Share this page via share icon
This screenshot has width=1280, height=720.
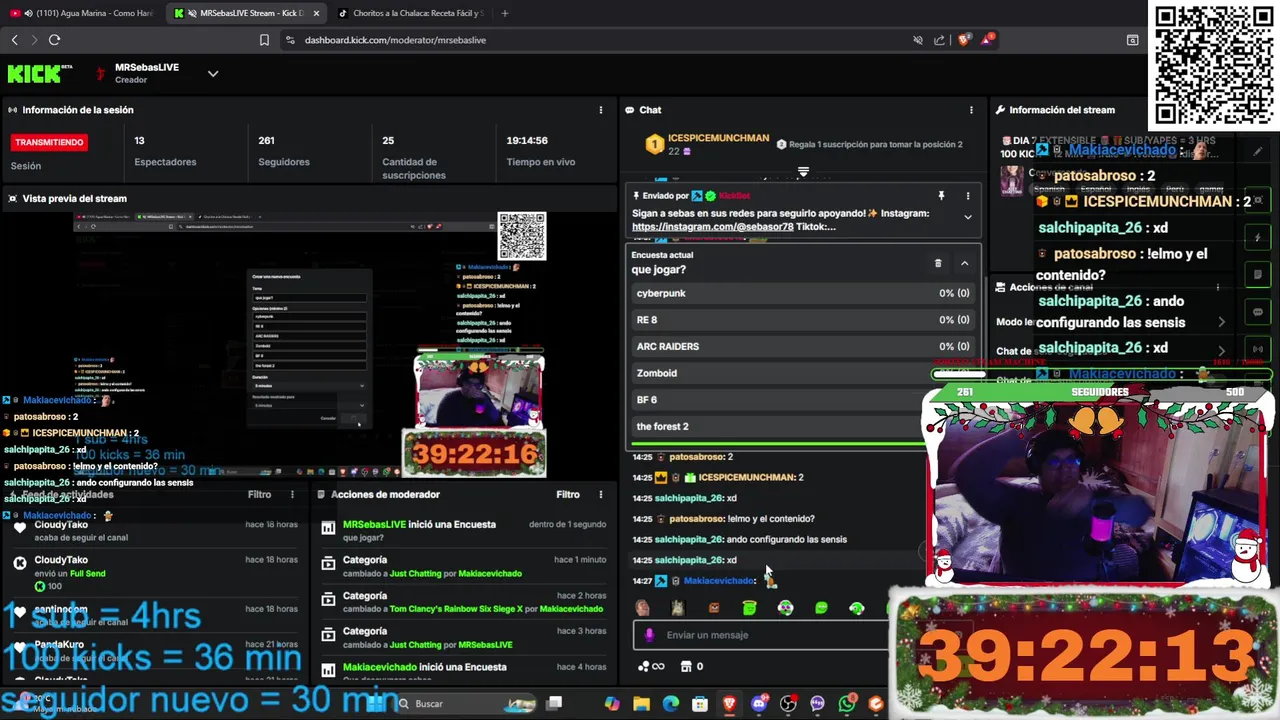click(939, 40)
